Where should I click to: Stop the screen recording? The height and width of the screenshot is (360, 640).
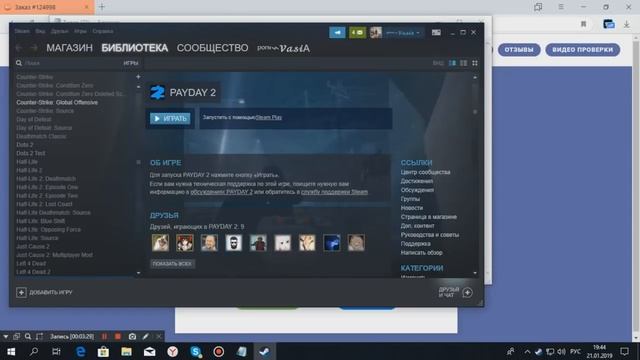point(118,336)
